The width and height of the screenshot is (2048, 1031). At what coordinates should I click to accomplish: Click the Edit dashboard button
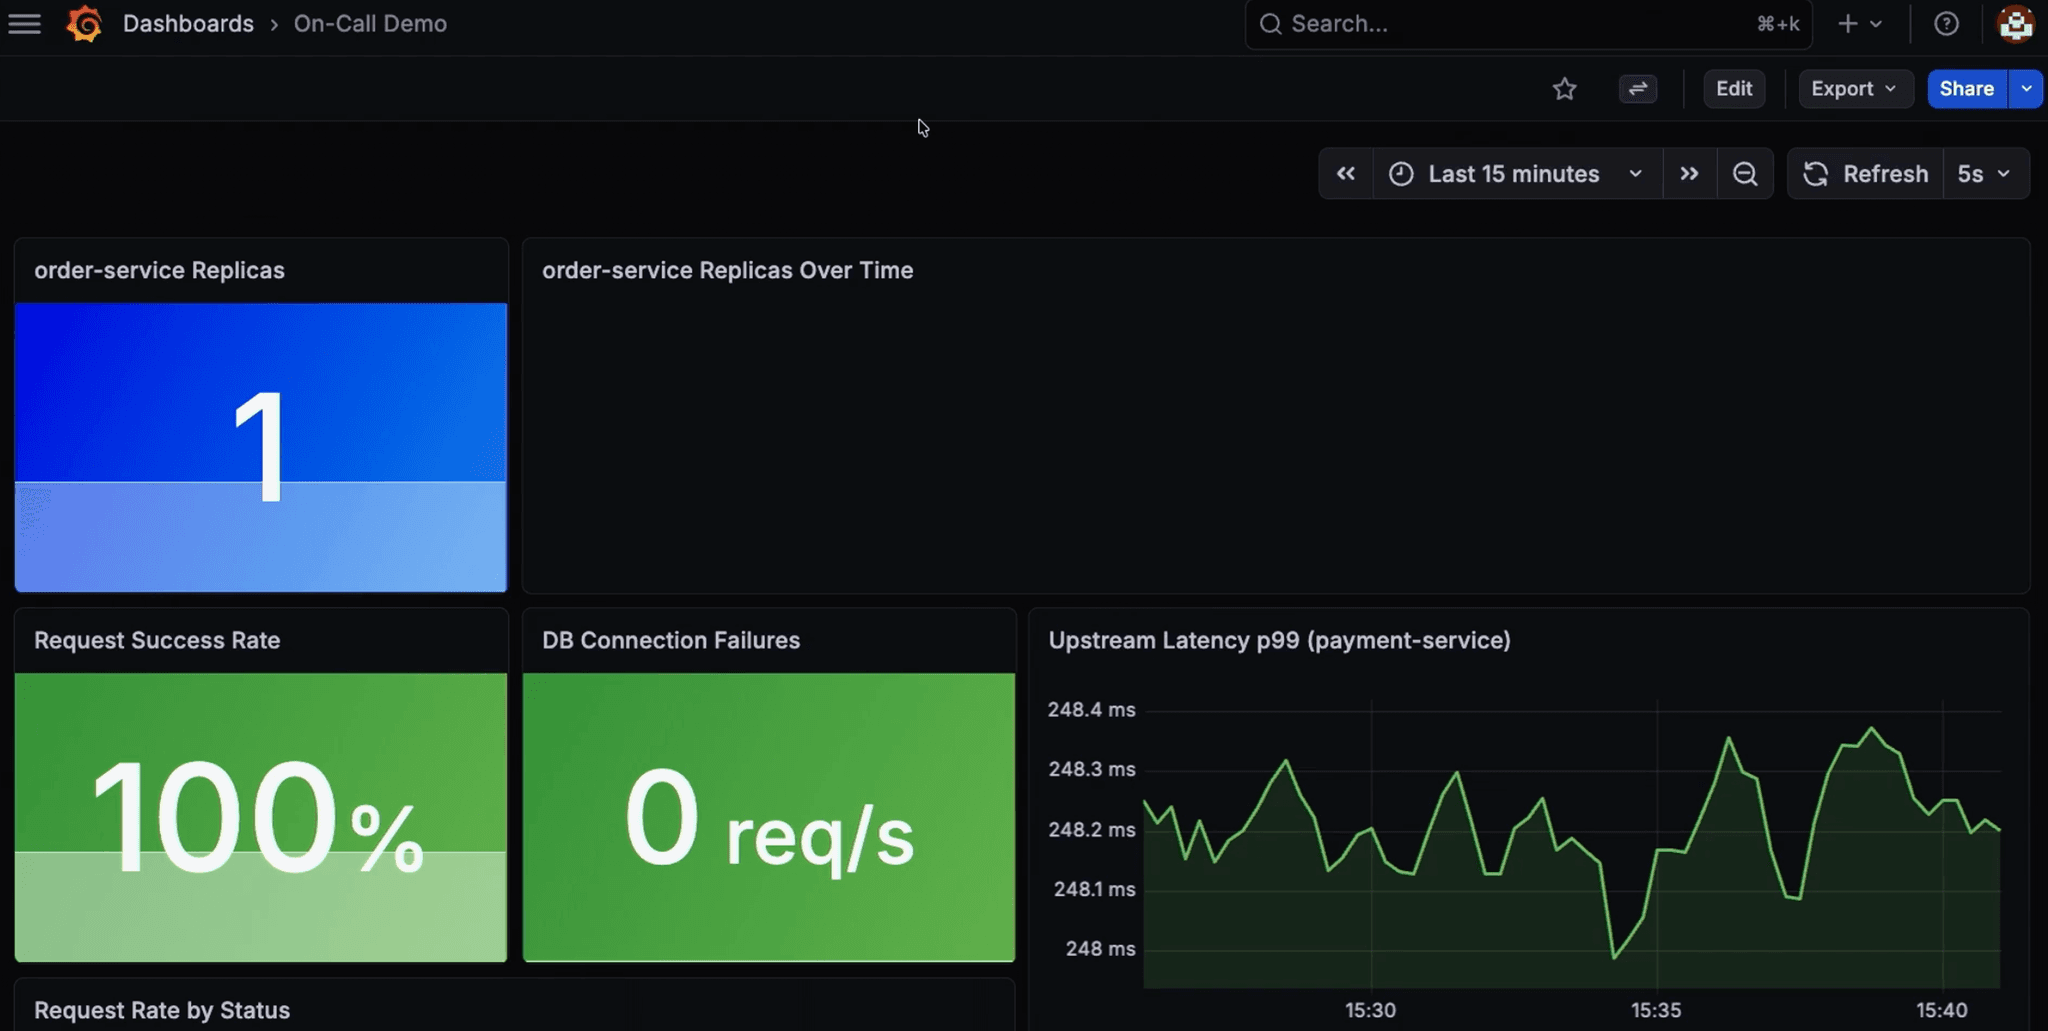(1734, 89)
